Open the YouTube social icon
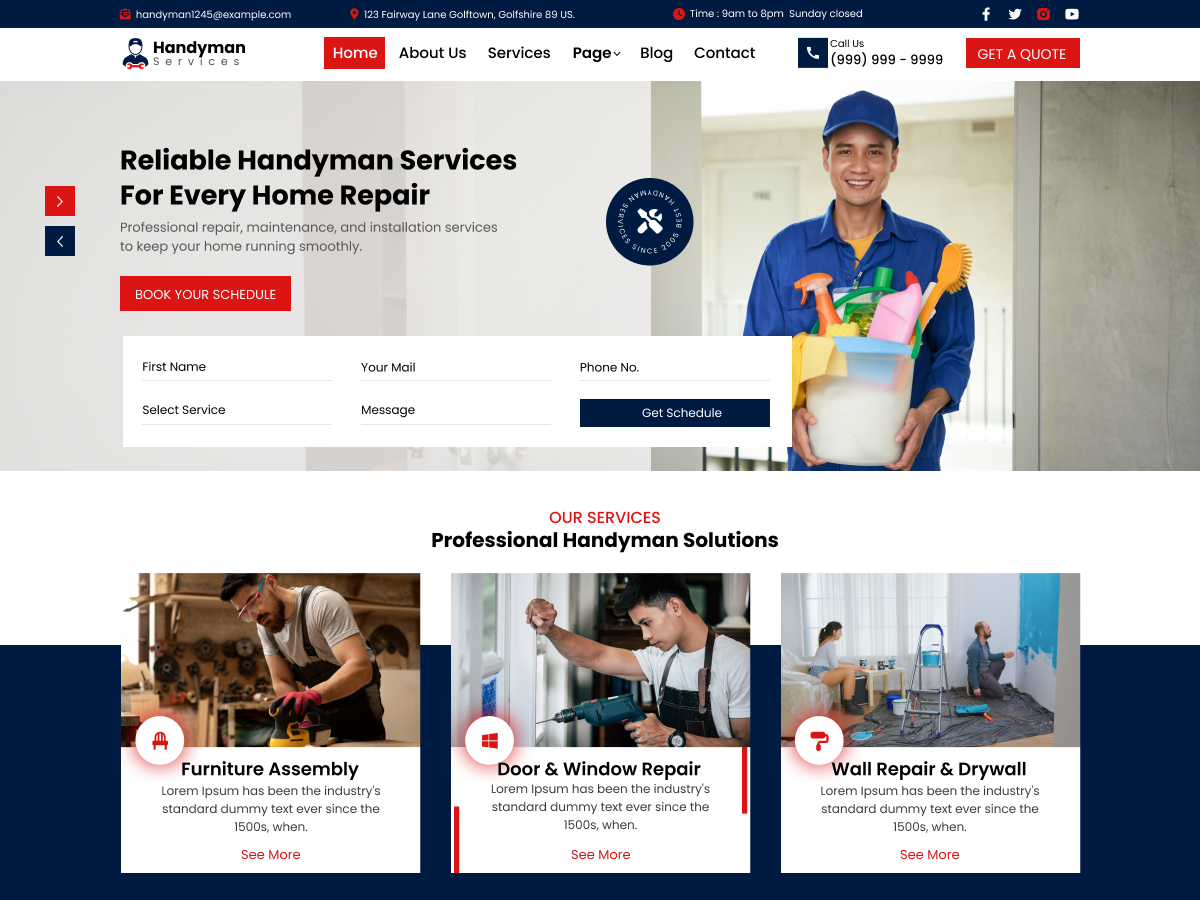Viewport: 1200px width, 900px height. [x=1072, y=14]
